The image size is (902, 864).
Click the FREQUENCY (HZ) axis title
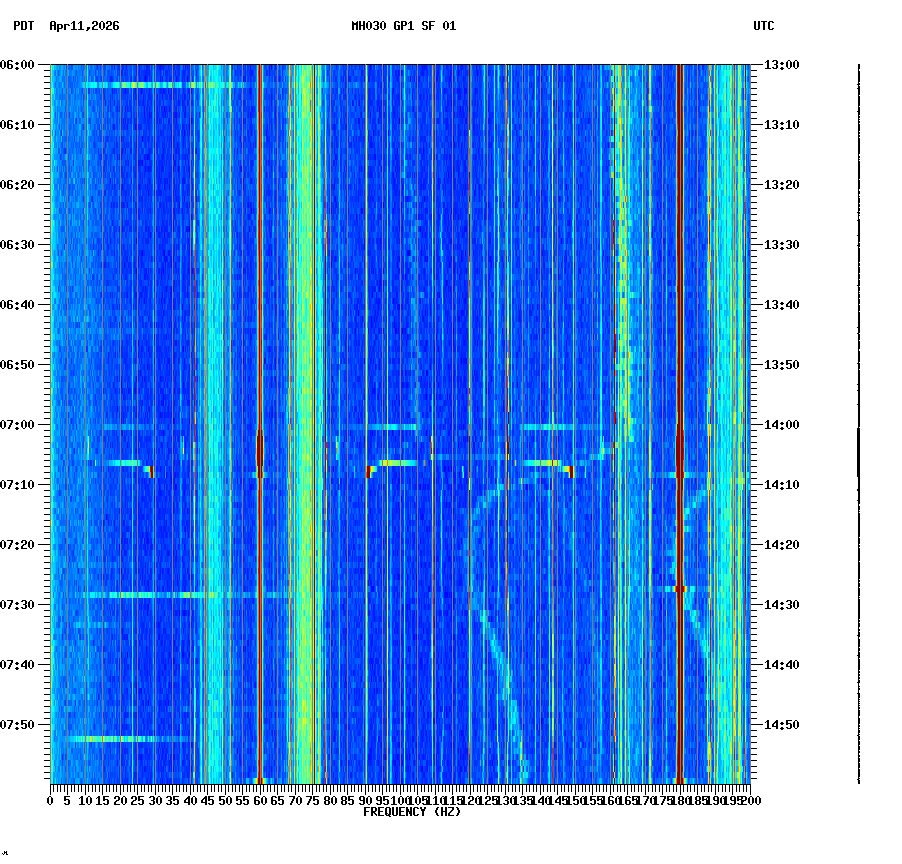click(411, 811)
